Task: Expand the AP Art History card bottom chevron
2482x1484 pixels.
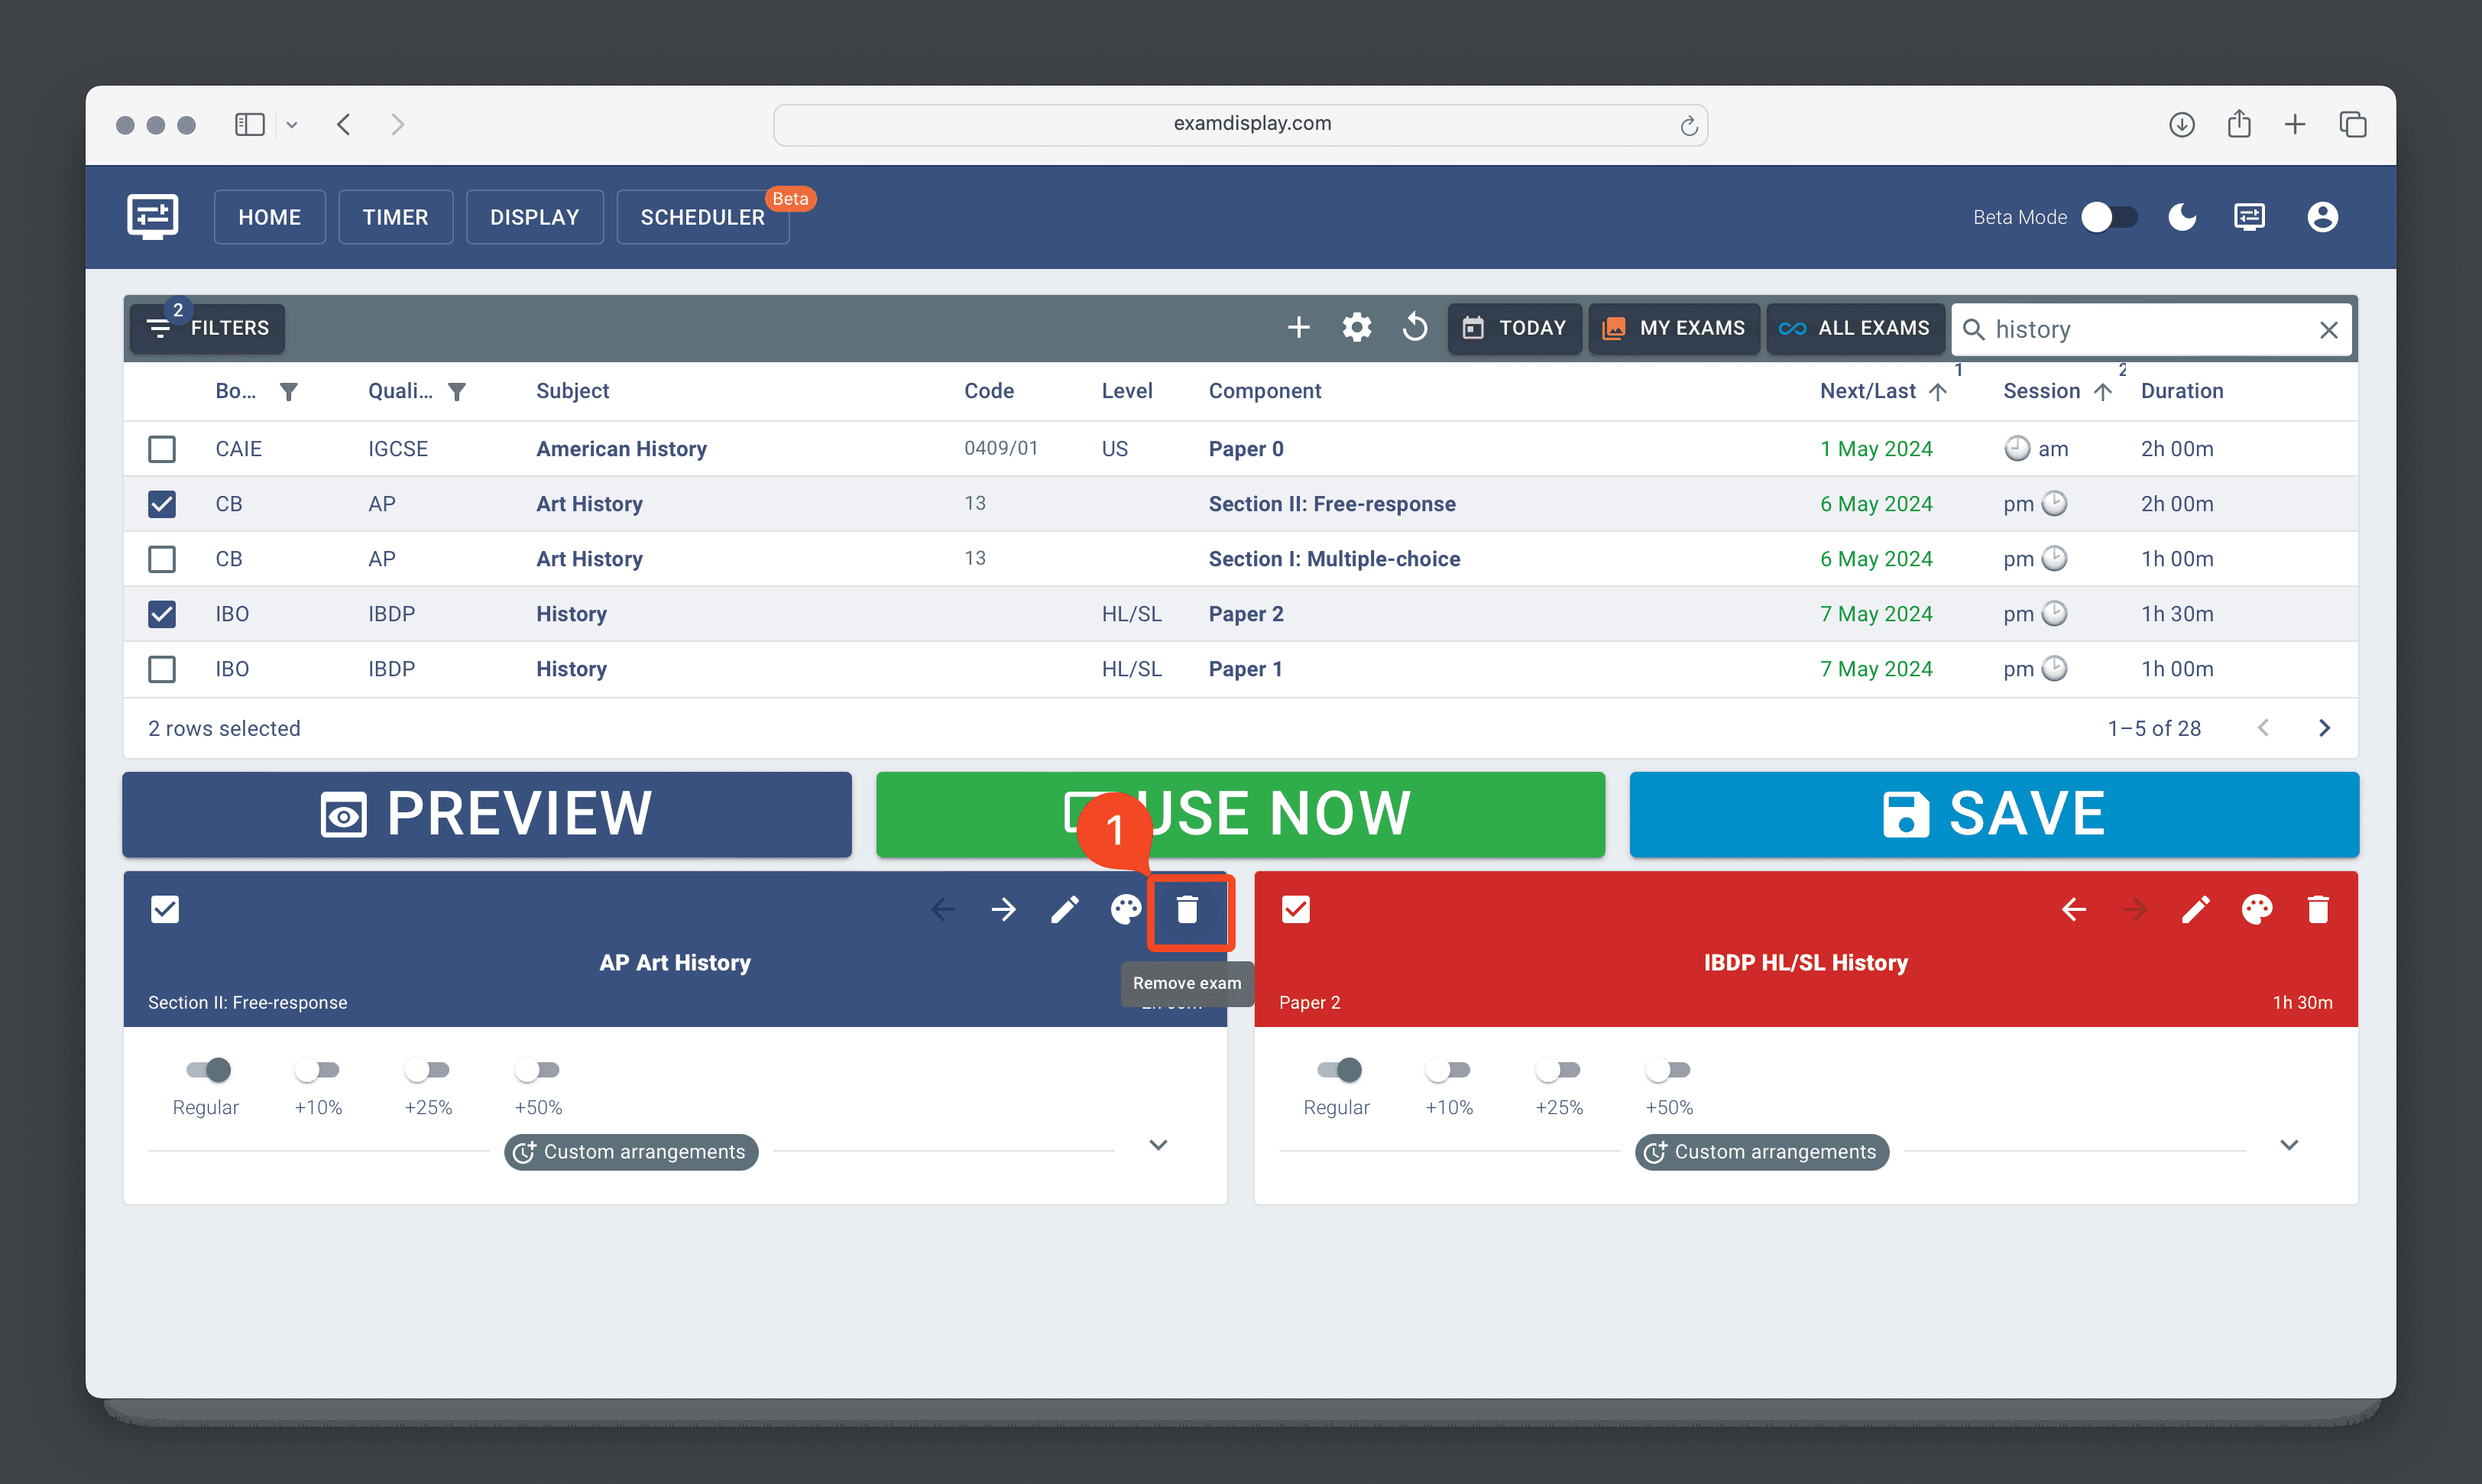Action: (1159, 1146)
